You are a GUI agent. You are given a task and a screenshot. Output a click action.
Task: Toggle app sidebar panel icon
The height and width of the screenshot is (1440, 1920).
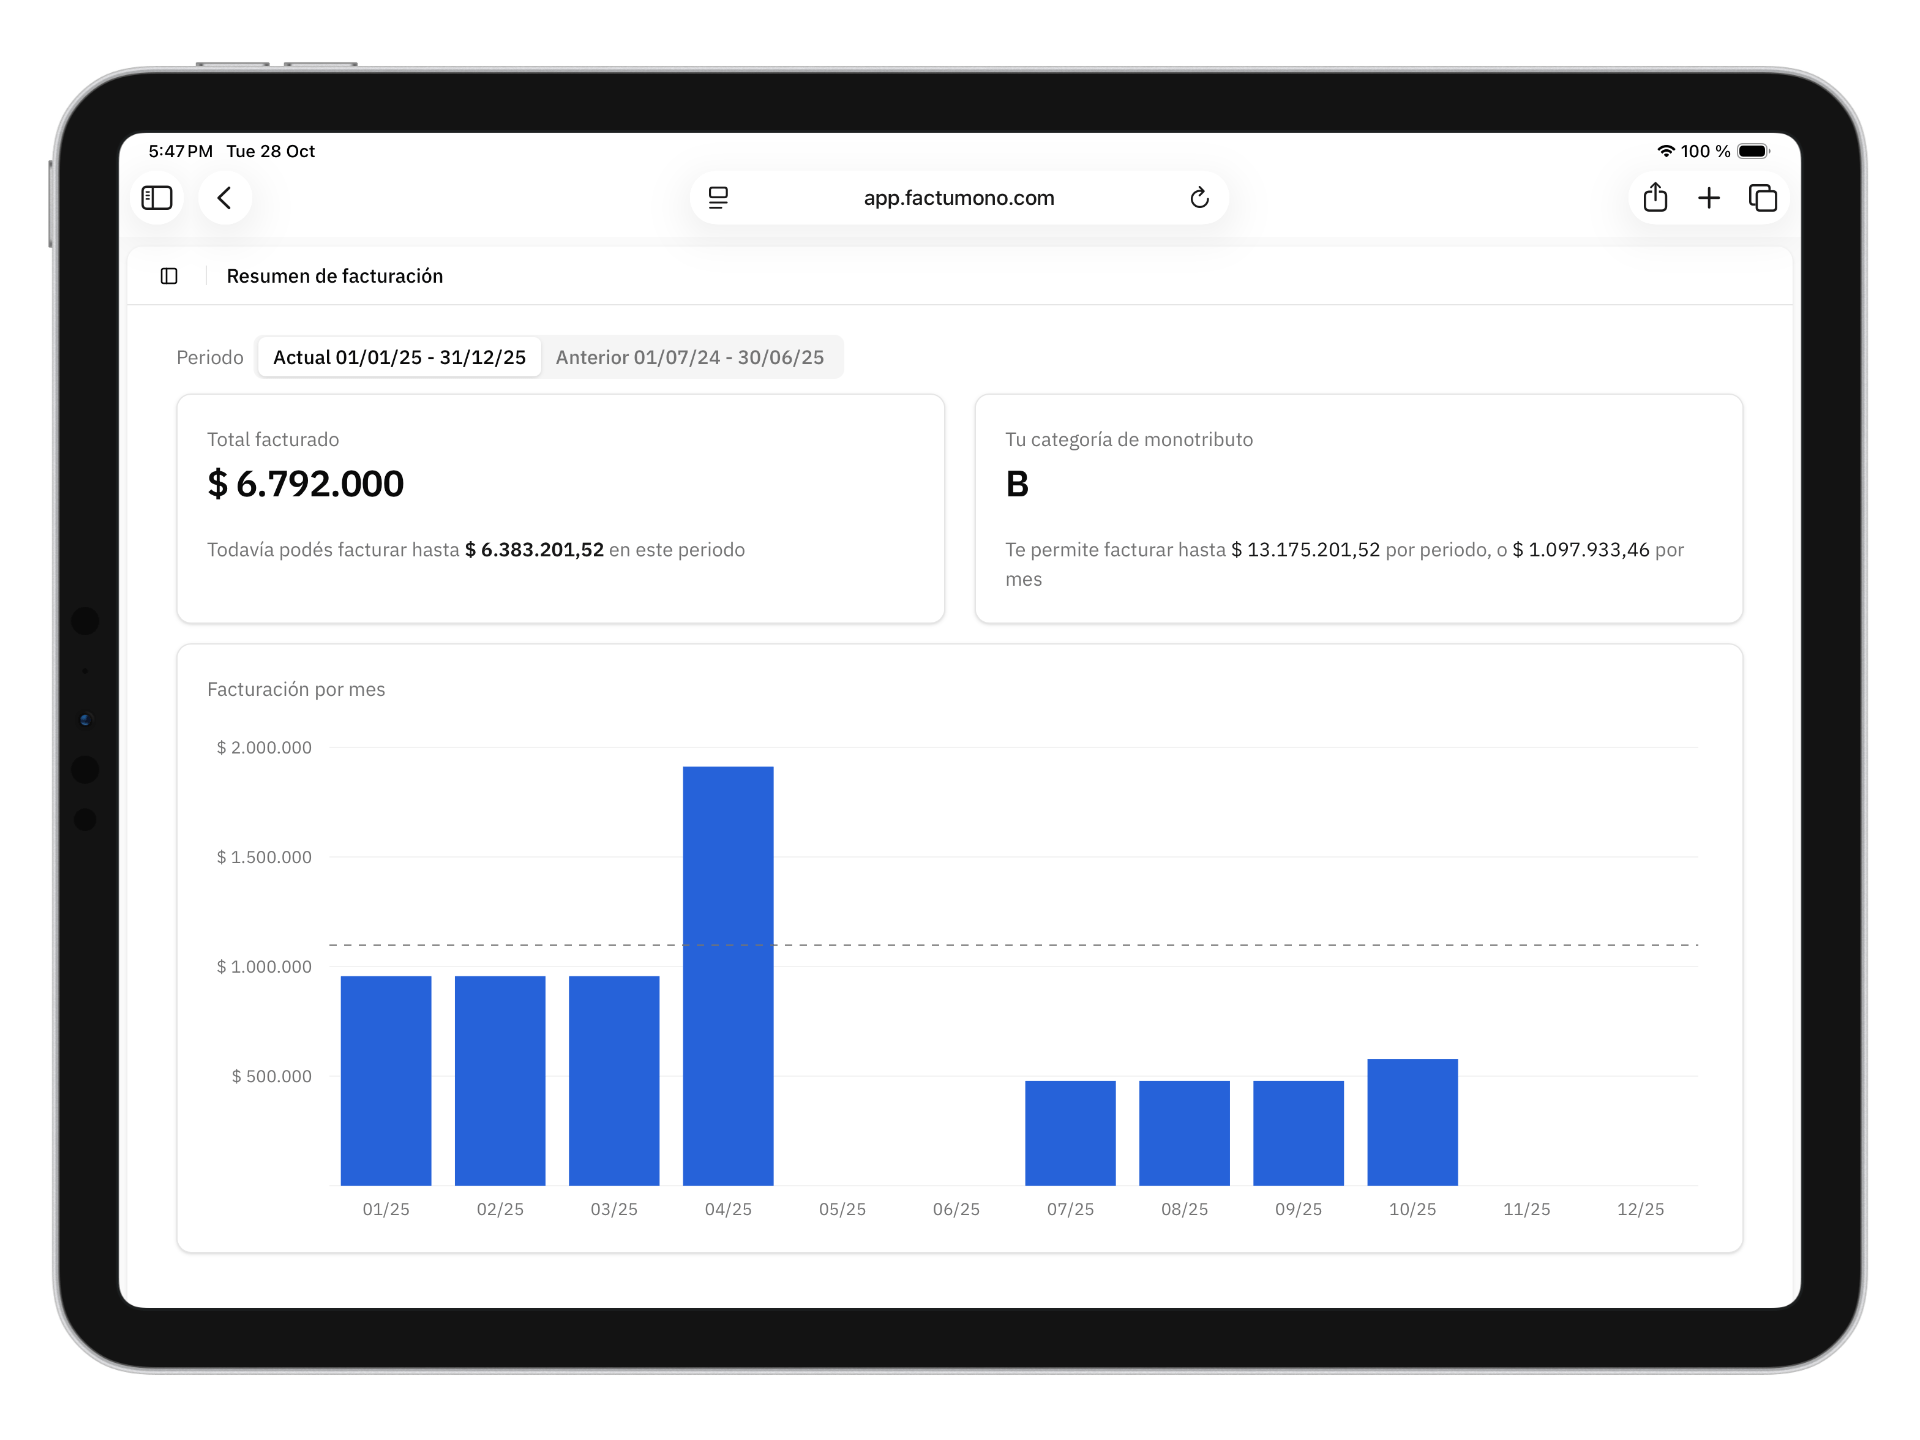tap(169, 276)
